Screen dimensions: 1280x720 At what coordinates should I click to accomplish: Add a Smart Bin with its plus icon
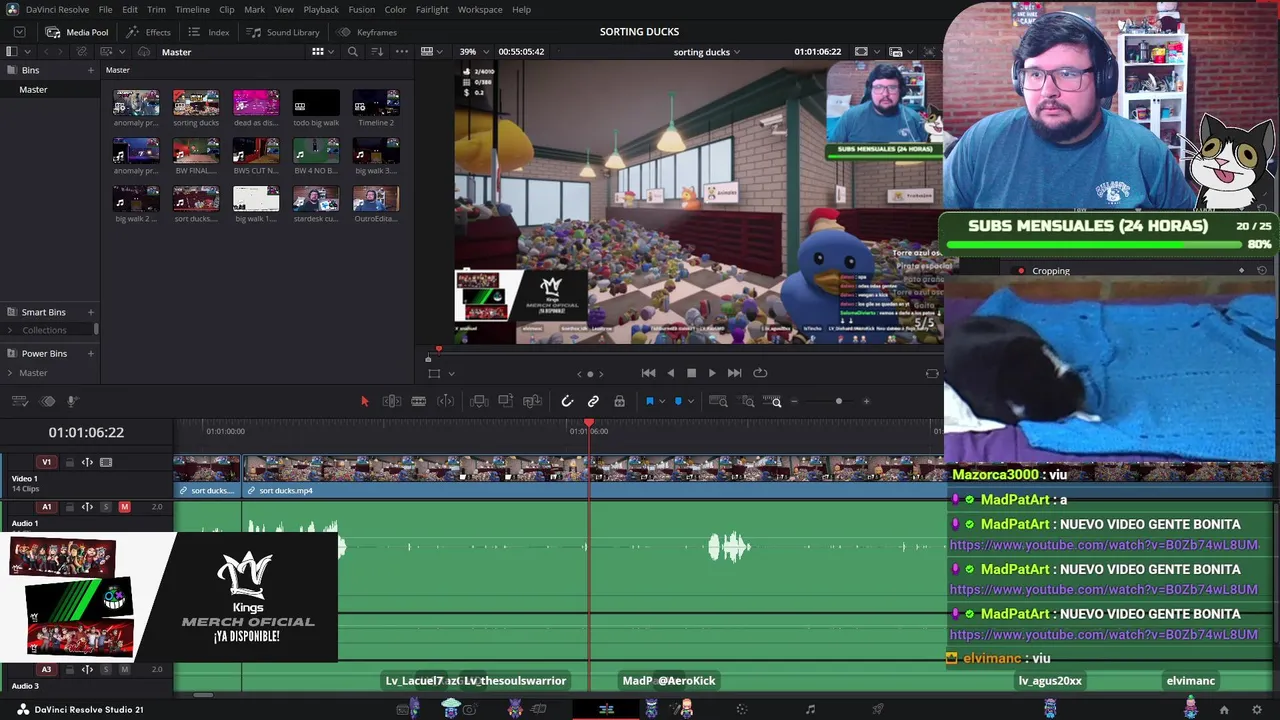90,312
